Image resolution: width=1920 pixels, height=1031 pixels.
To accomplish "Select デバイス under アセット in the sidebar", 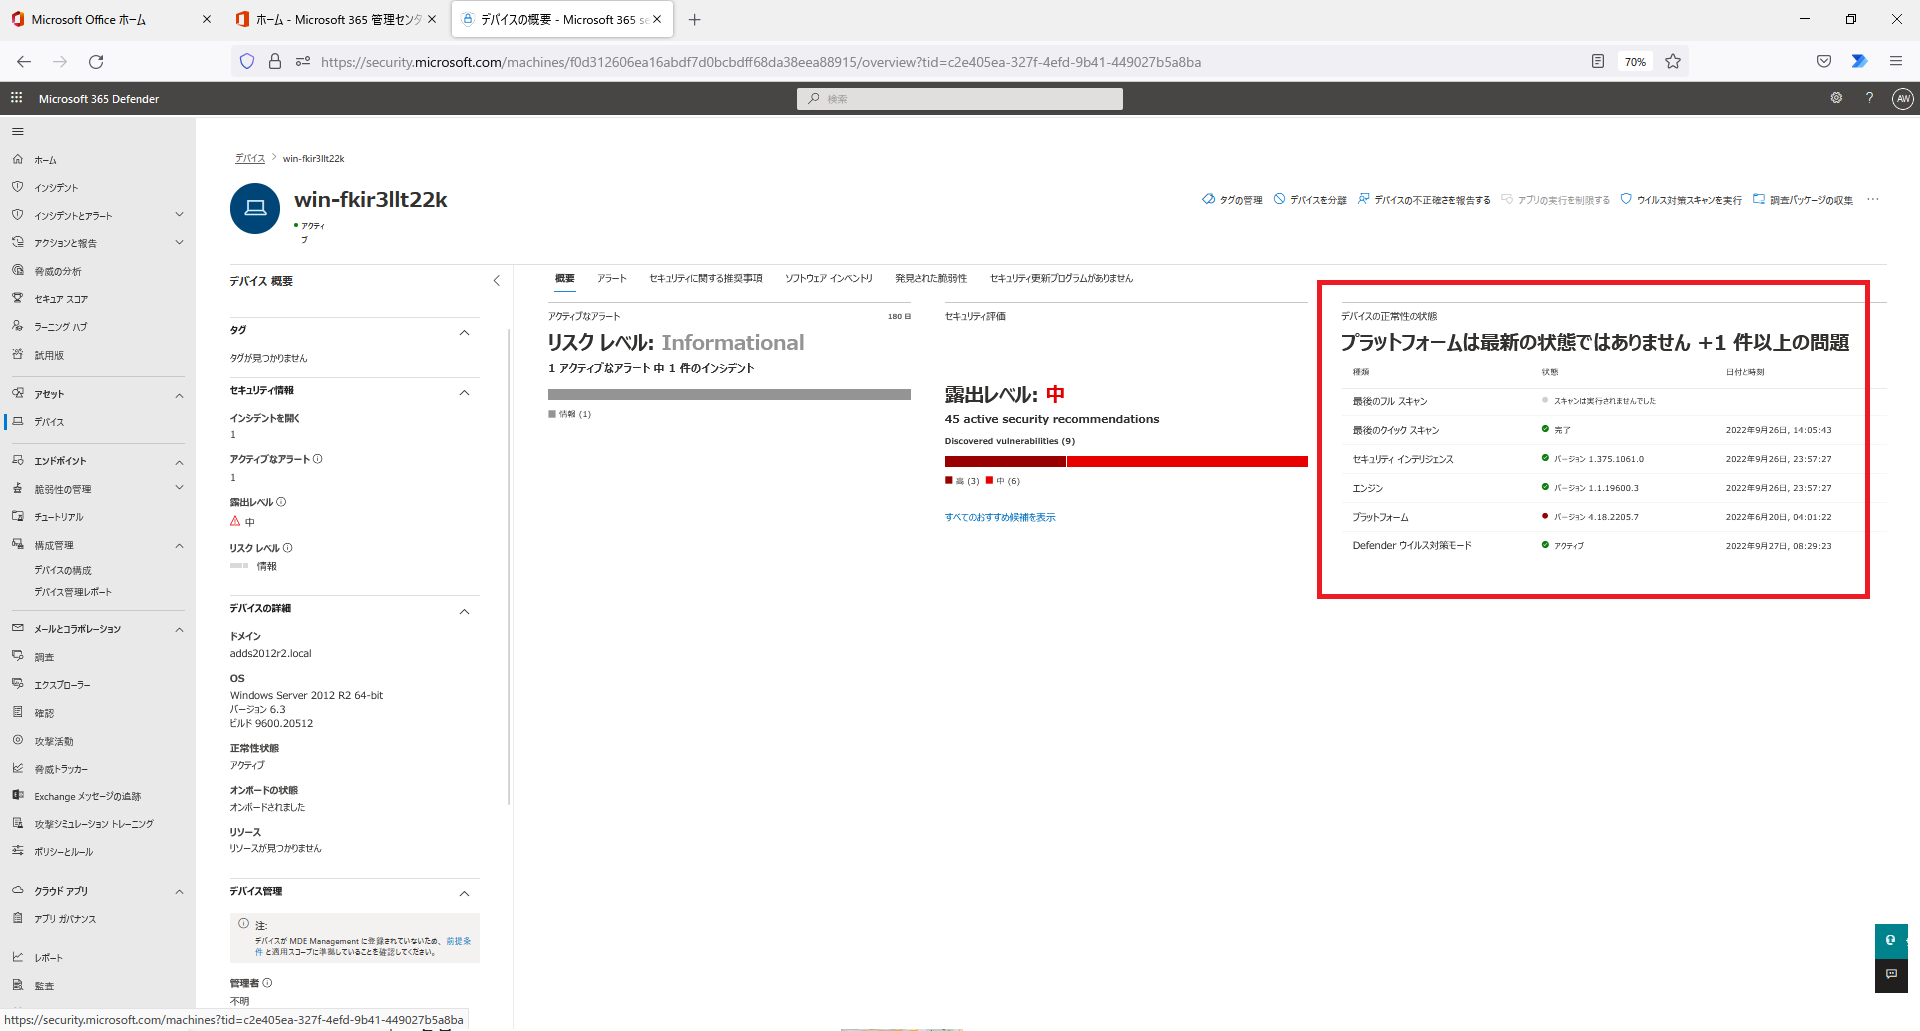I will point(49,422).
